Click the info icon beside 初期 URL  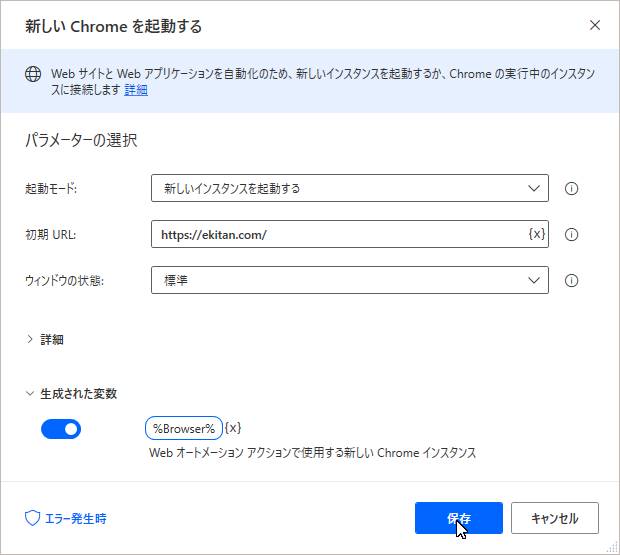pyautogui.click(x=571, y=234)
